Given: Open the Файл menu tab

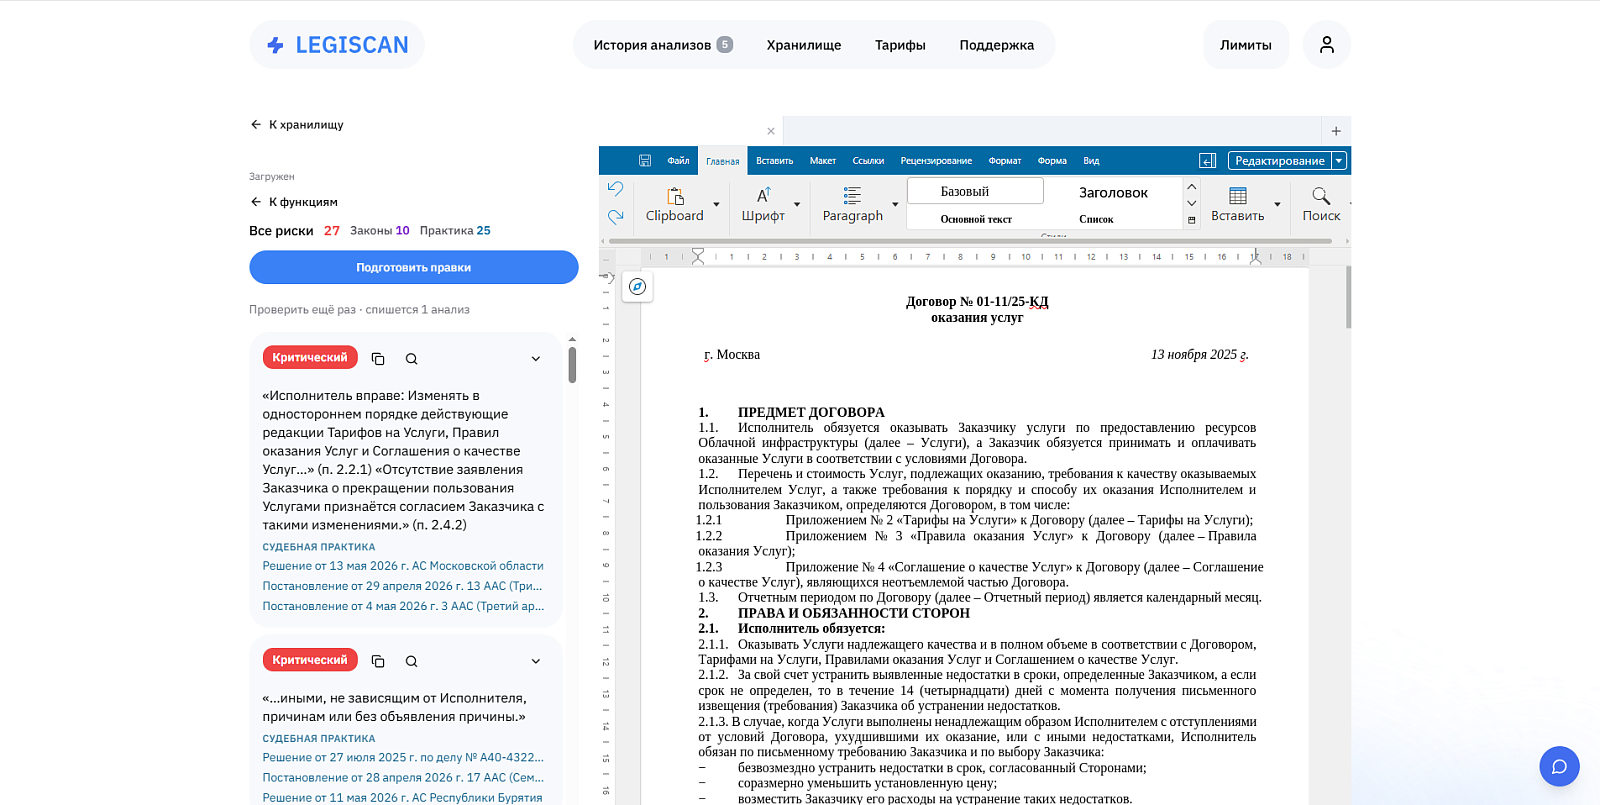Looking at the screenshot, I should tap(679, 161).
